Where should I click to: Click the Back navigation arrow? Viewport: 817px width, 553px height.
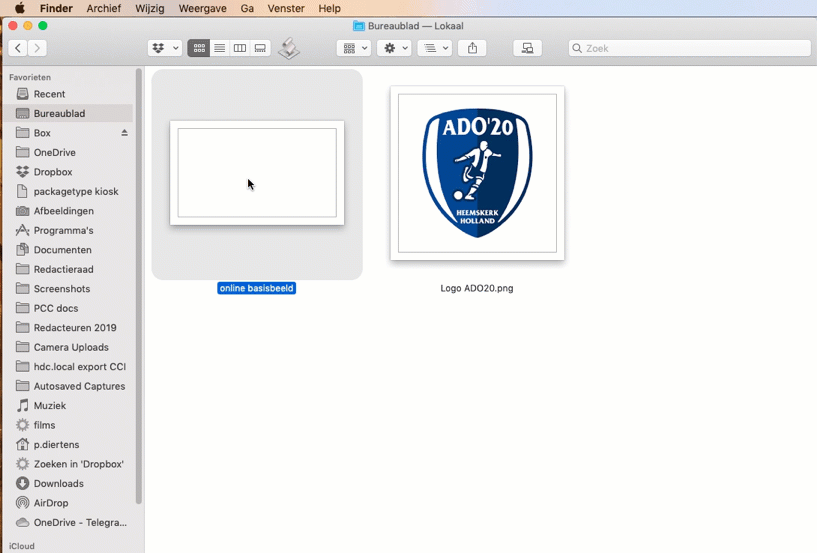point(18,48)
